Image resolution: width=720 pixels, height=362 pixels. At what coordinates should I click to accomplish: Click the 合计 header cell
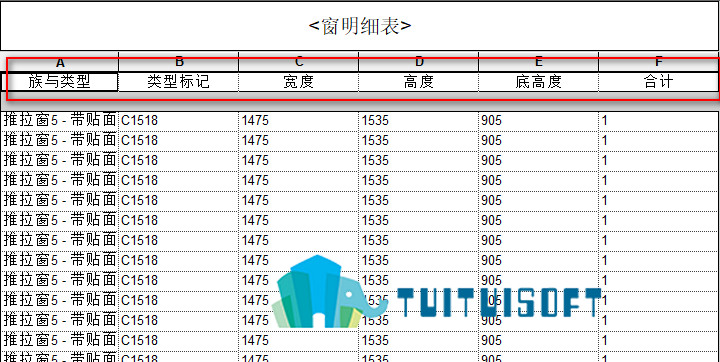click(659, 82)
